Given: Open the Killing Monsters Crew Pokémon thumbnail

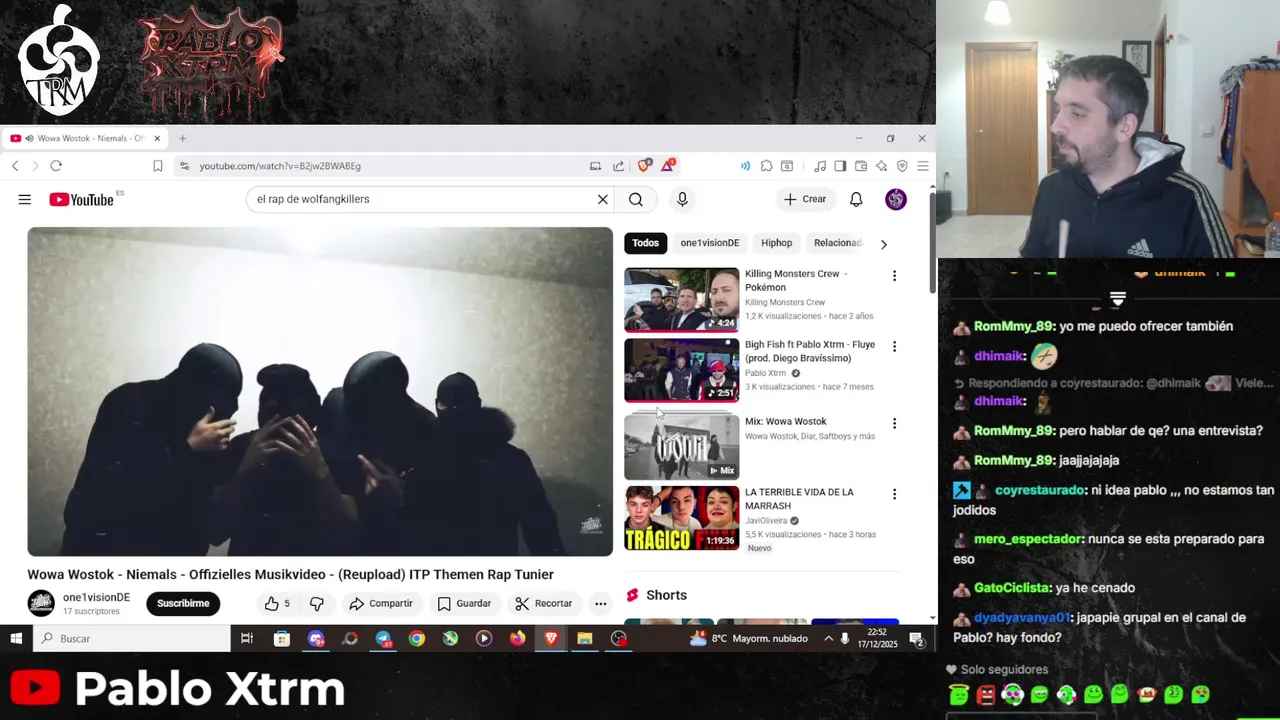Looking at the screenshot, I should tap(682, 299).
